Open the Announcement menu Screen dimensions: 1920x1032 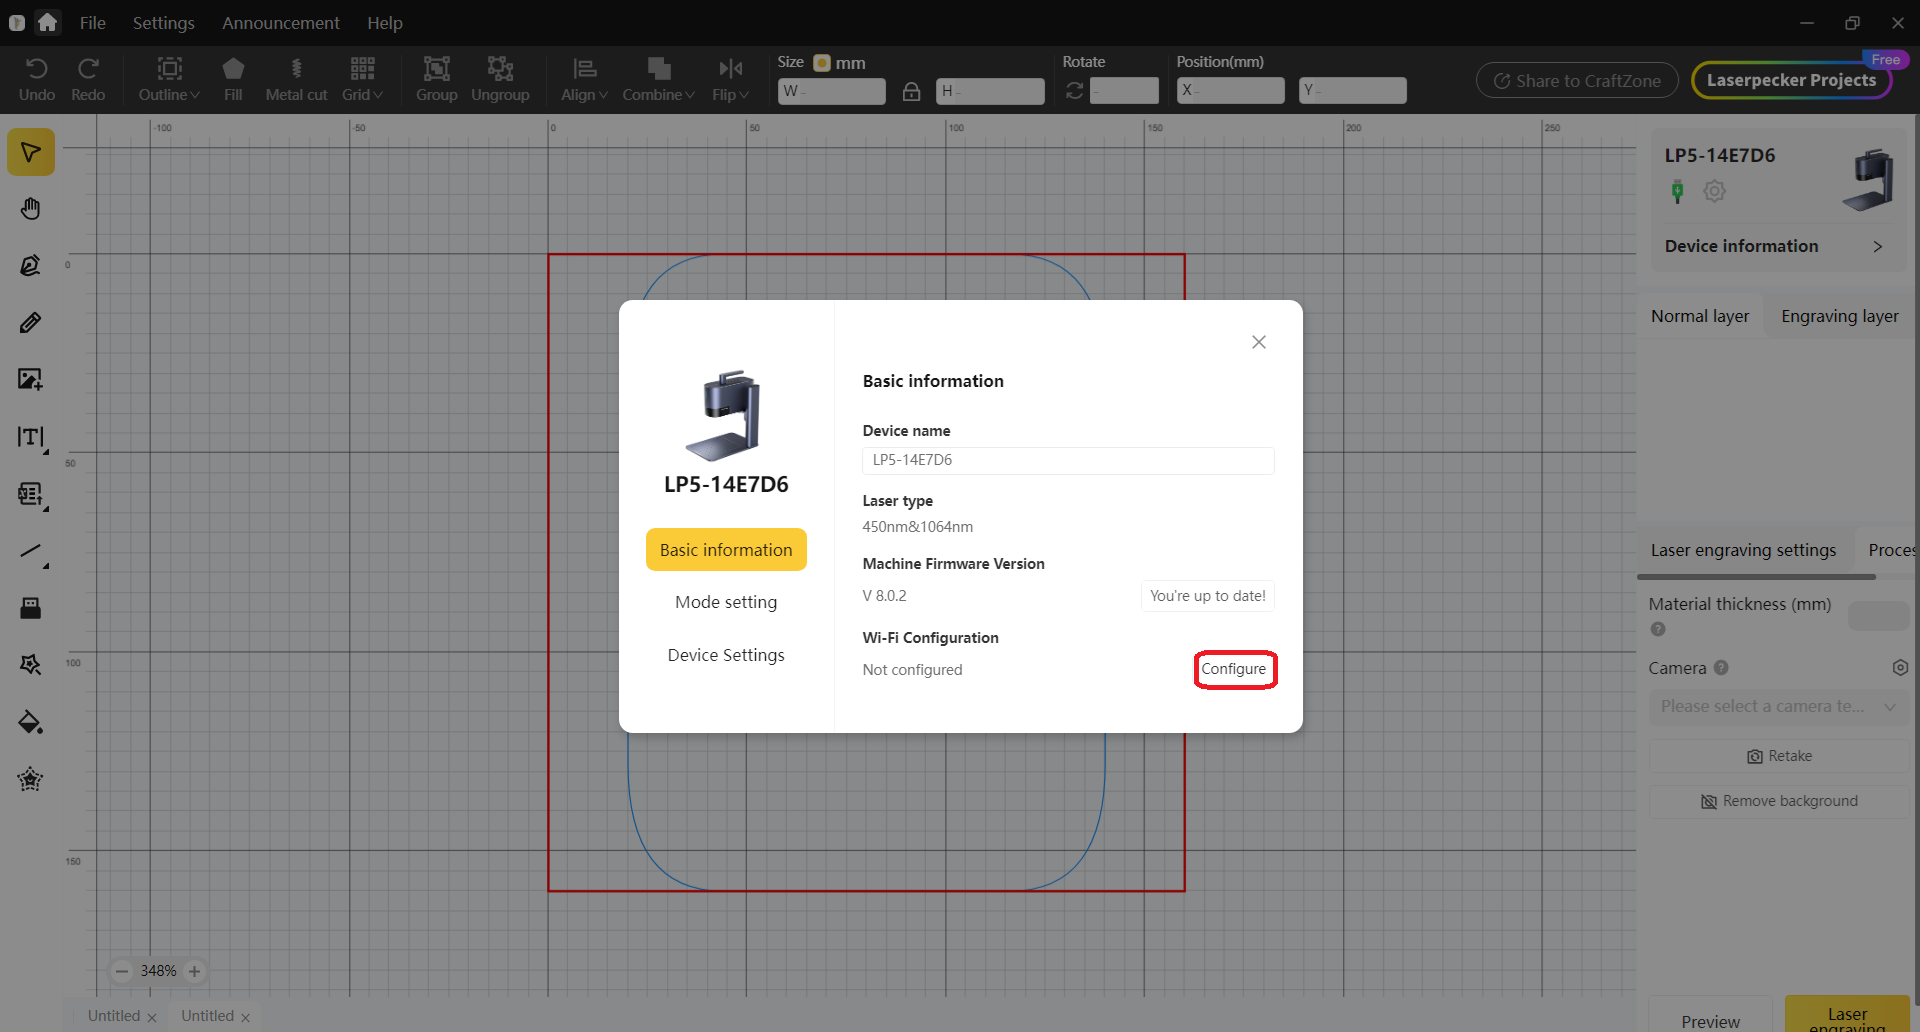point(280,23)
